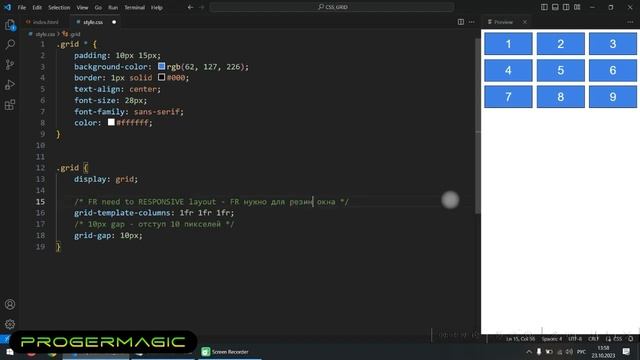Open the Run and Debug view
Viewport: 640px width, 360px height.
pos(10,85)
